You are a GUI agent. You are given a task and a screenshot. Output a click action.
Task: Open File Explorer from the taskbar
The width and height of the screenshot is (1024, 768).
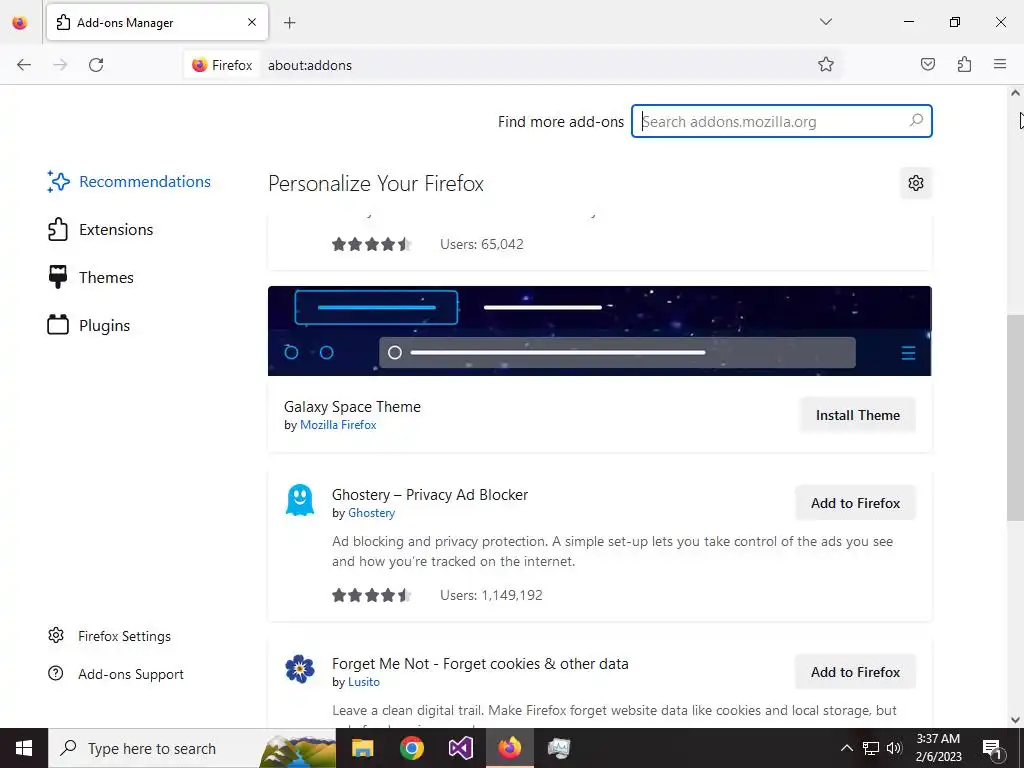tap(362, 748)
